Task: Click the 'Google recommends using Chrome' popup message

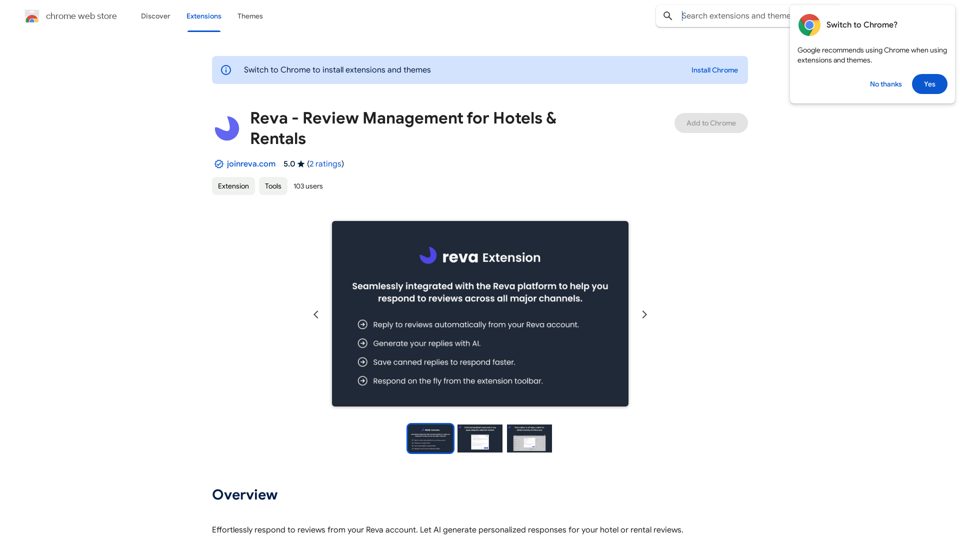Action: (872, 55)
